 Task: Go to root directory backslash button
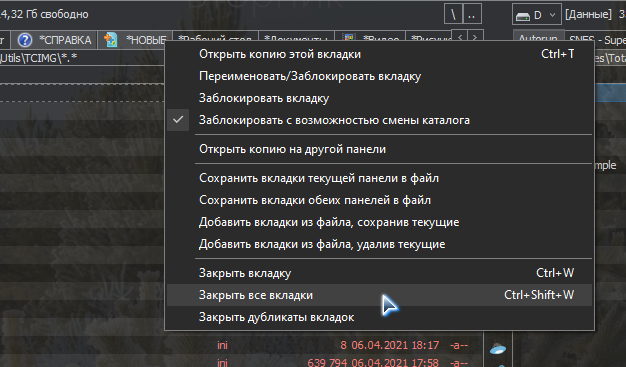coord(453,15)
